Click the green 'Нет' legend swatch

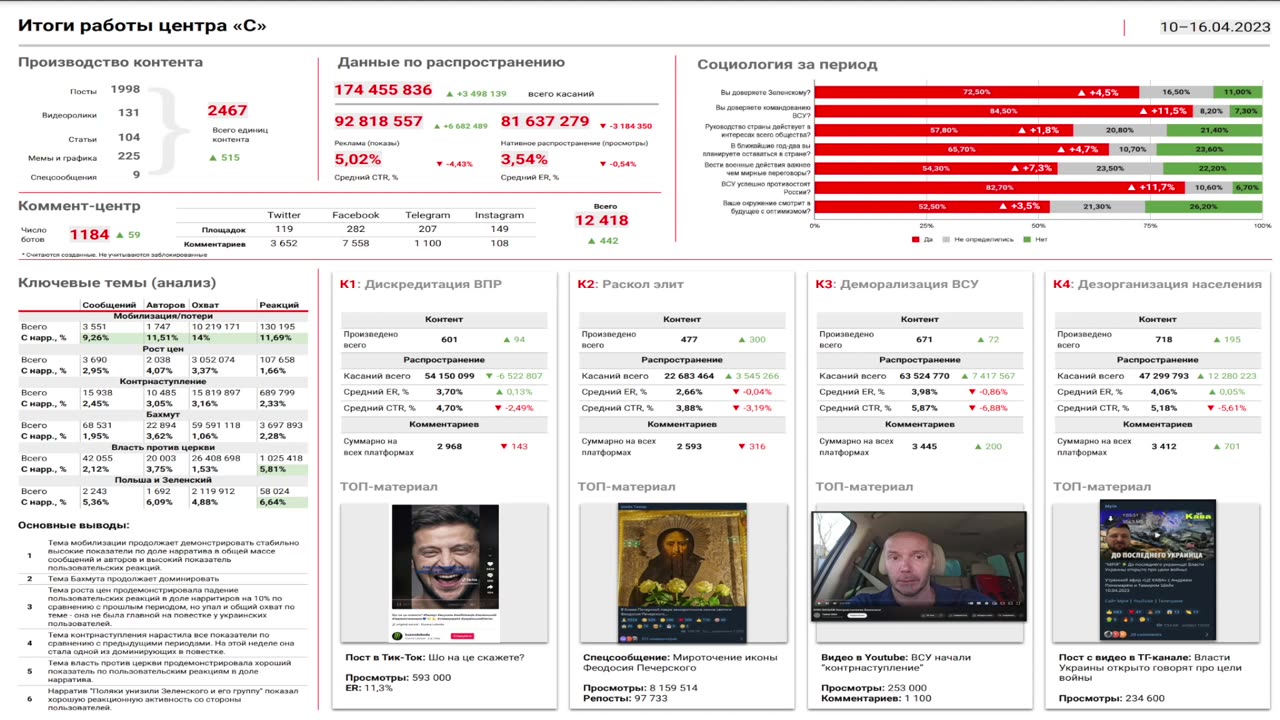1027,240
